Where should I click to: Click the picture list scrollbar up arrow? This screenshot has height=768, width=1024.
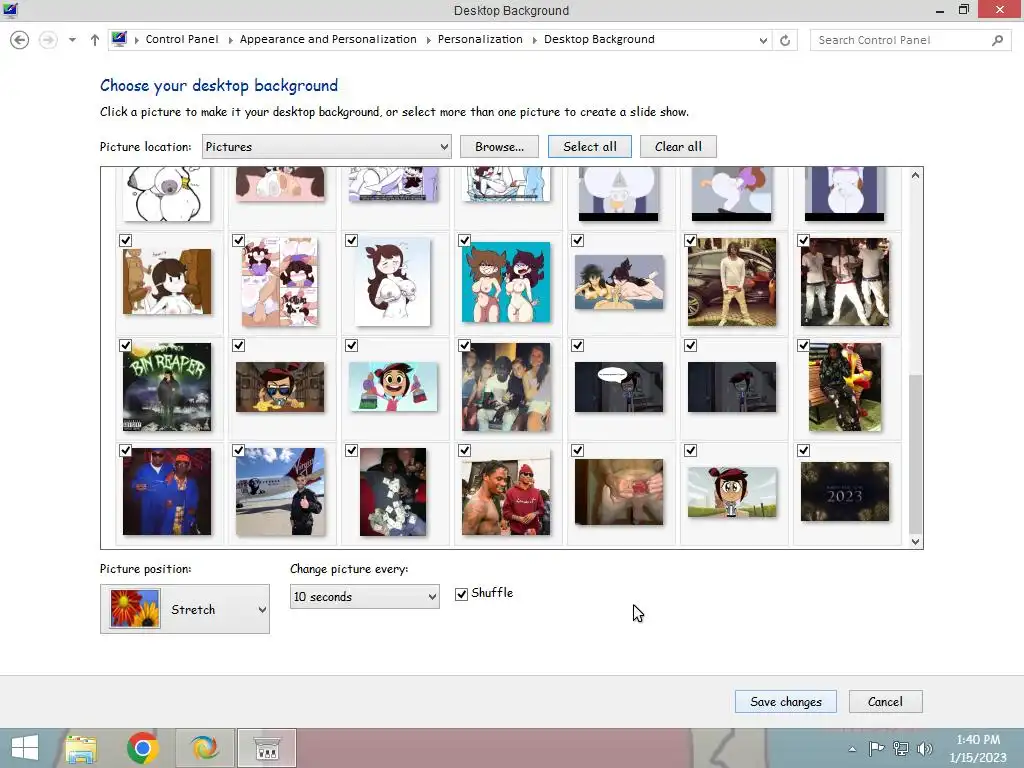click(x=916, y=175)
